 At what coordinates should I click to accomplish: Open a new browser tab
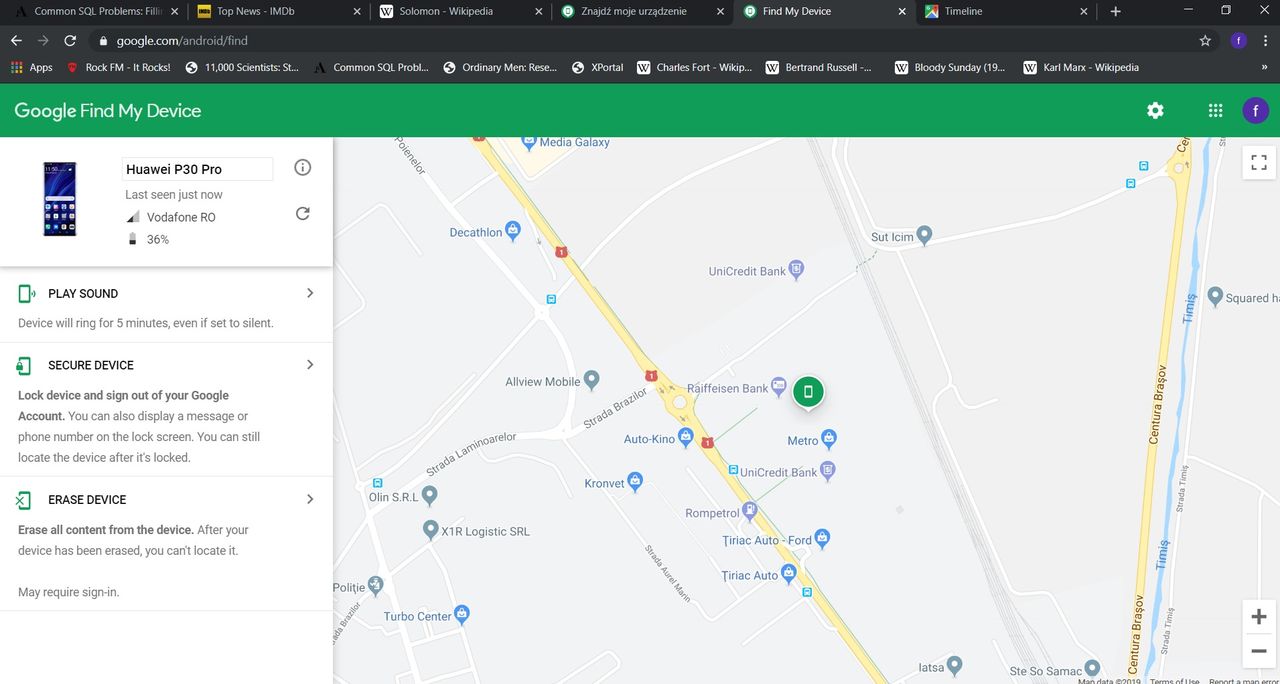pyautogui.click(x=1116, y=12)
